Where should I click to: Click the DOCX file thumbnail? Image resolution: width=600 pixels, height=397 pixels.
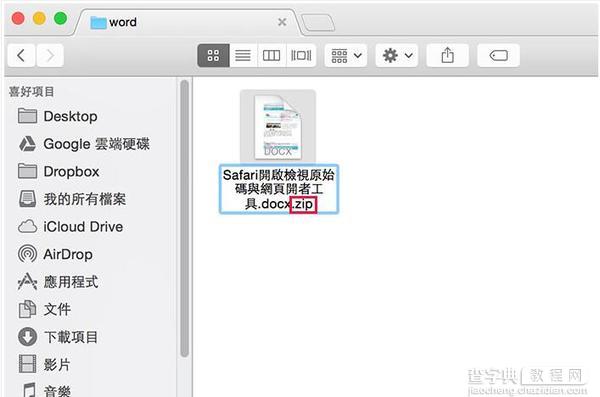[x=278, y=126]
